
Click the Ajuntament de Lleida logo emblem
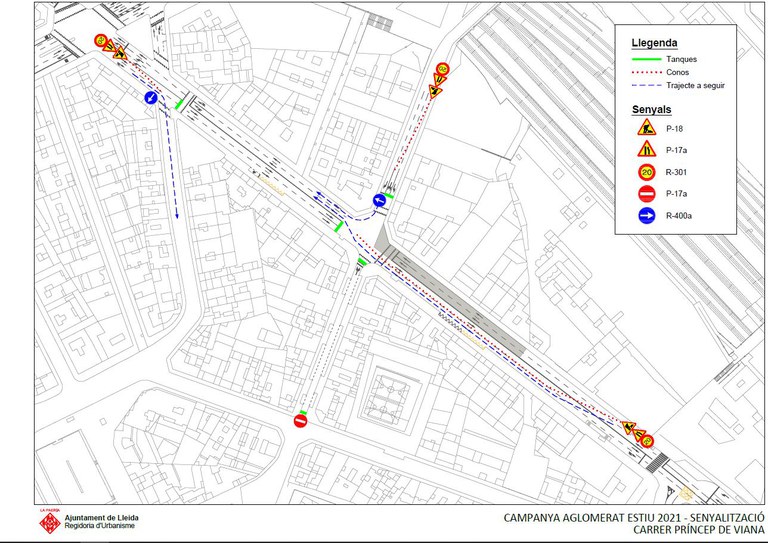point(49,524)
